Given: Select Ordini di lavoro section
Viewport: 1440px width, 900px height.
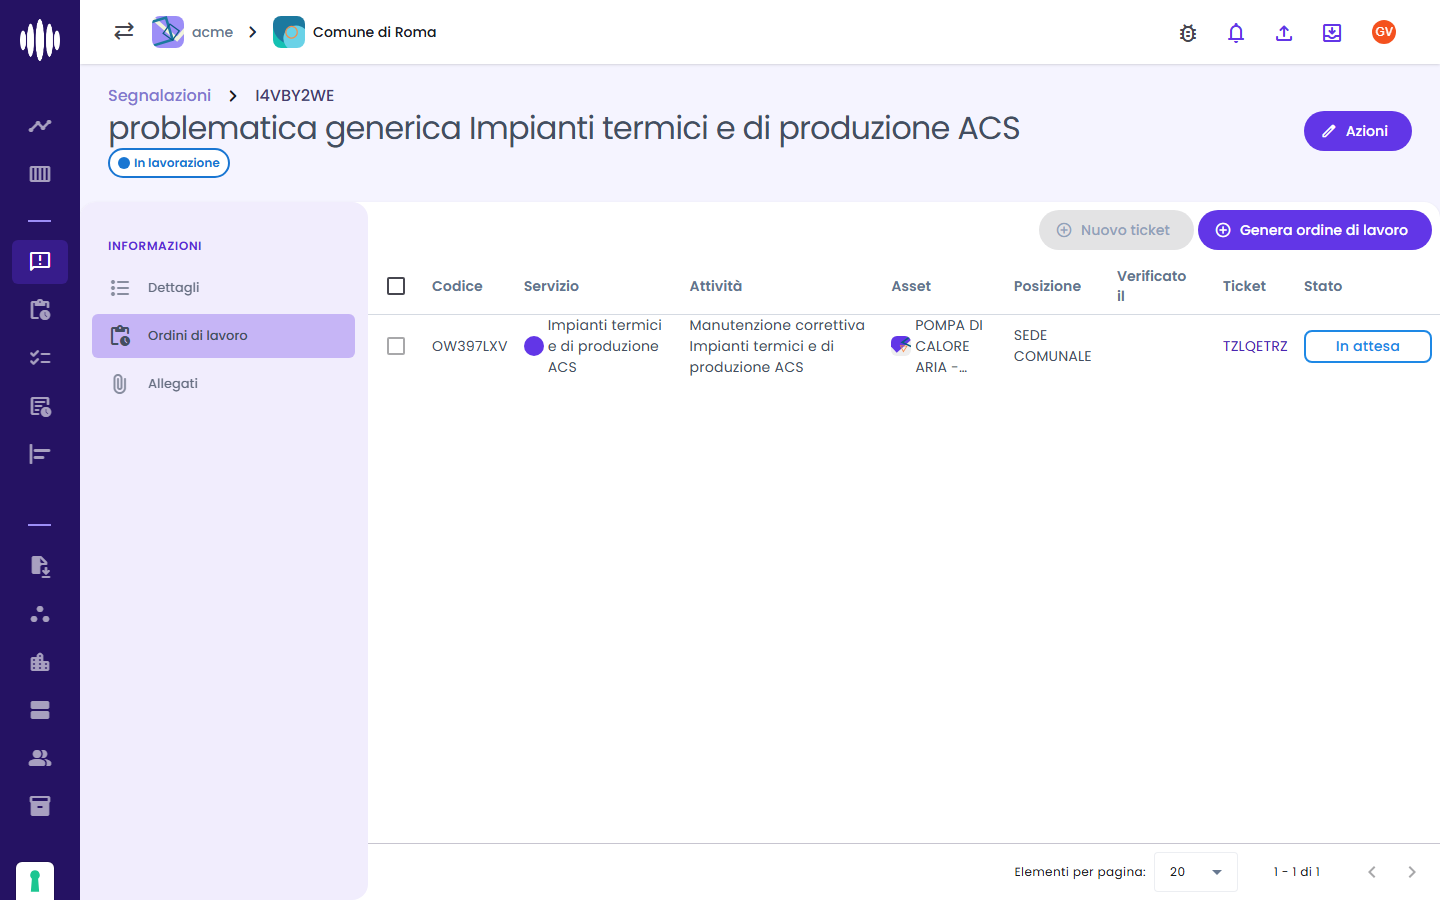Looking at the screenshot, I should (x=223, y=336).
